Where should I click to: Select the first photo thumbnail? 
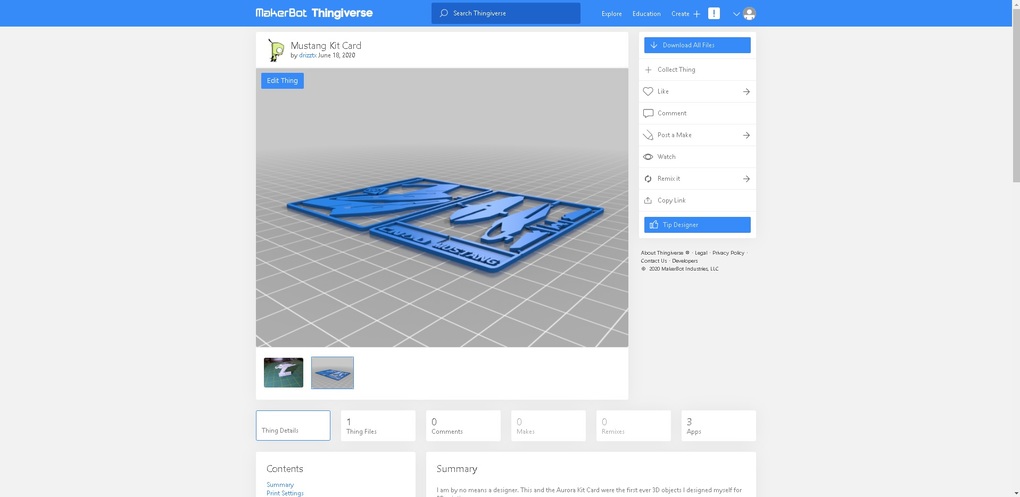point(284,373)
